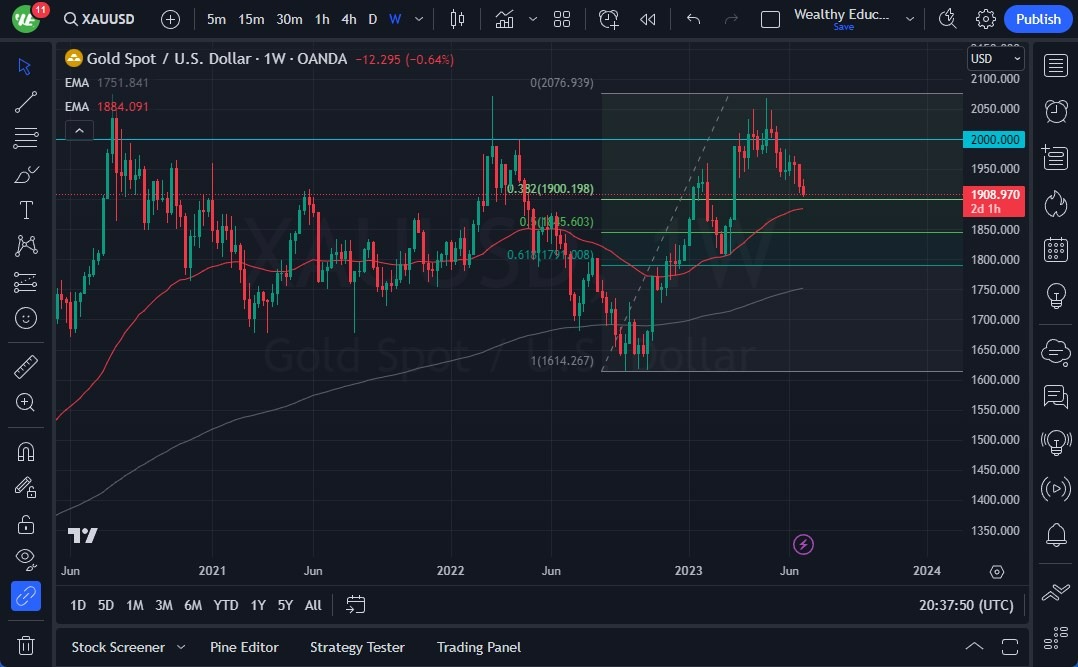
Task: Expand the Stock Screener dropdown arrow
Action: [181, 647]
